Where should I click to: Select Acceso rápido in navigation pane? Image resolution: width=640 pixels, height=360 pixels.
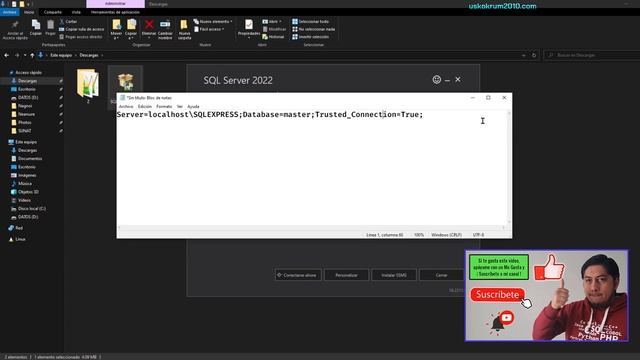click(28, 73)
